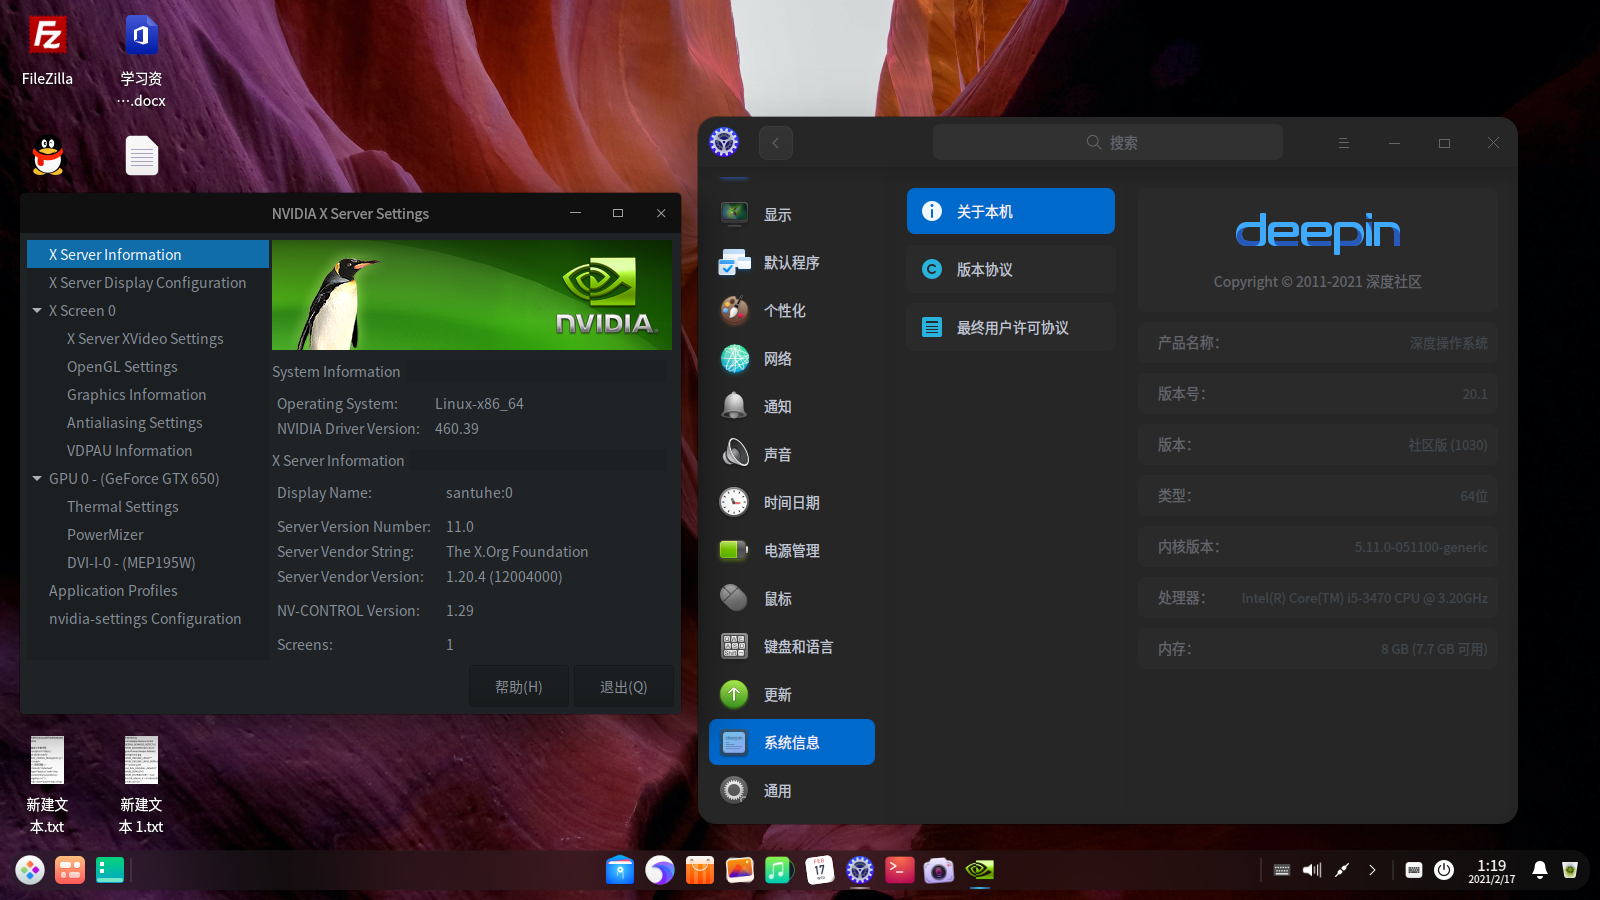Open OpenGL Settings page

pyautogui.click(x=122, y=367)
